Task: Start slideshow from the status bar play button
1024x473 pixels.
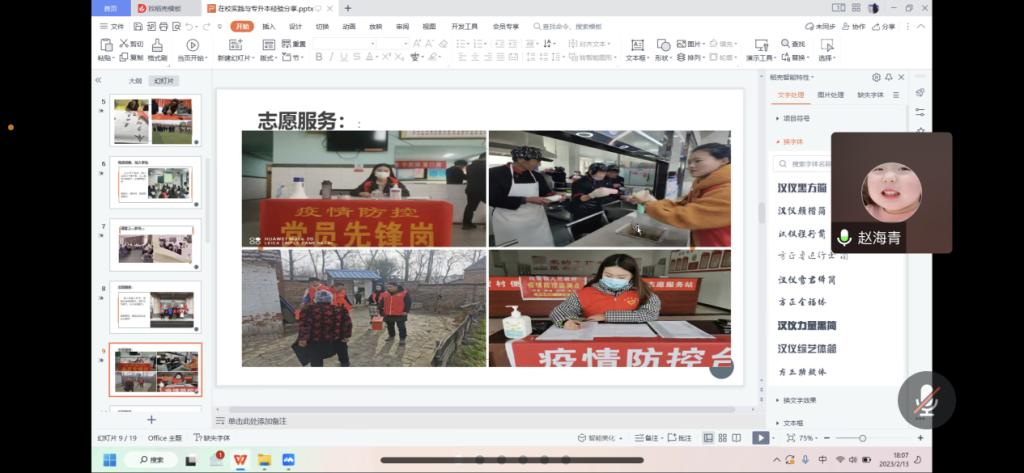Action: (760, 438)
